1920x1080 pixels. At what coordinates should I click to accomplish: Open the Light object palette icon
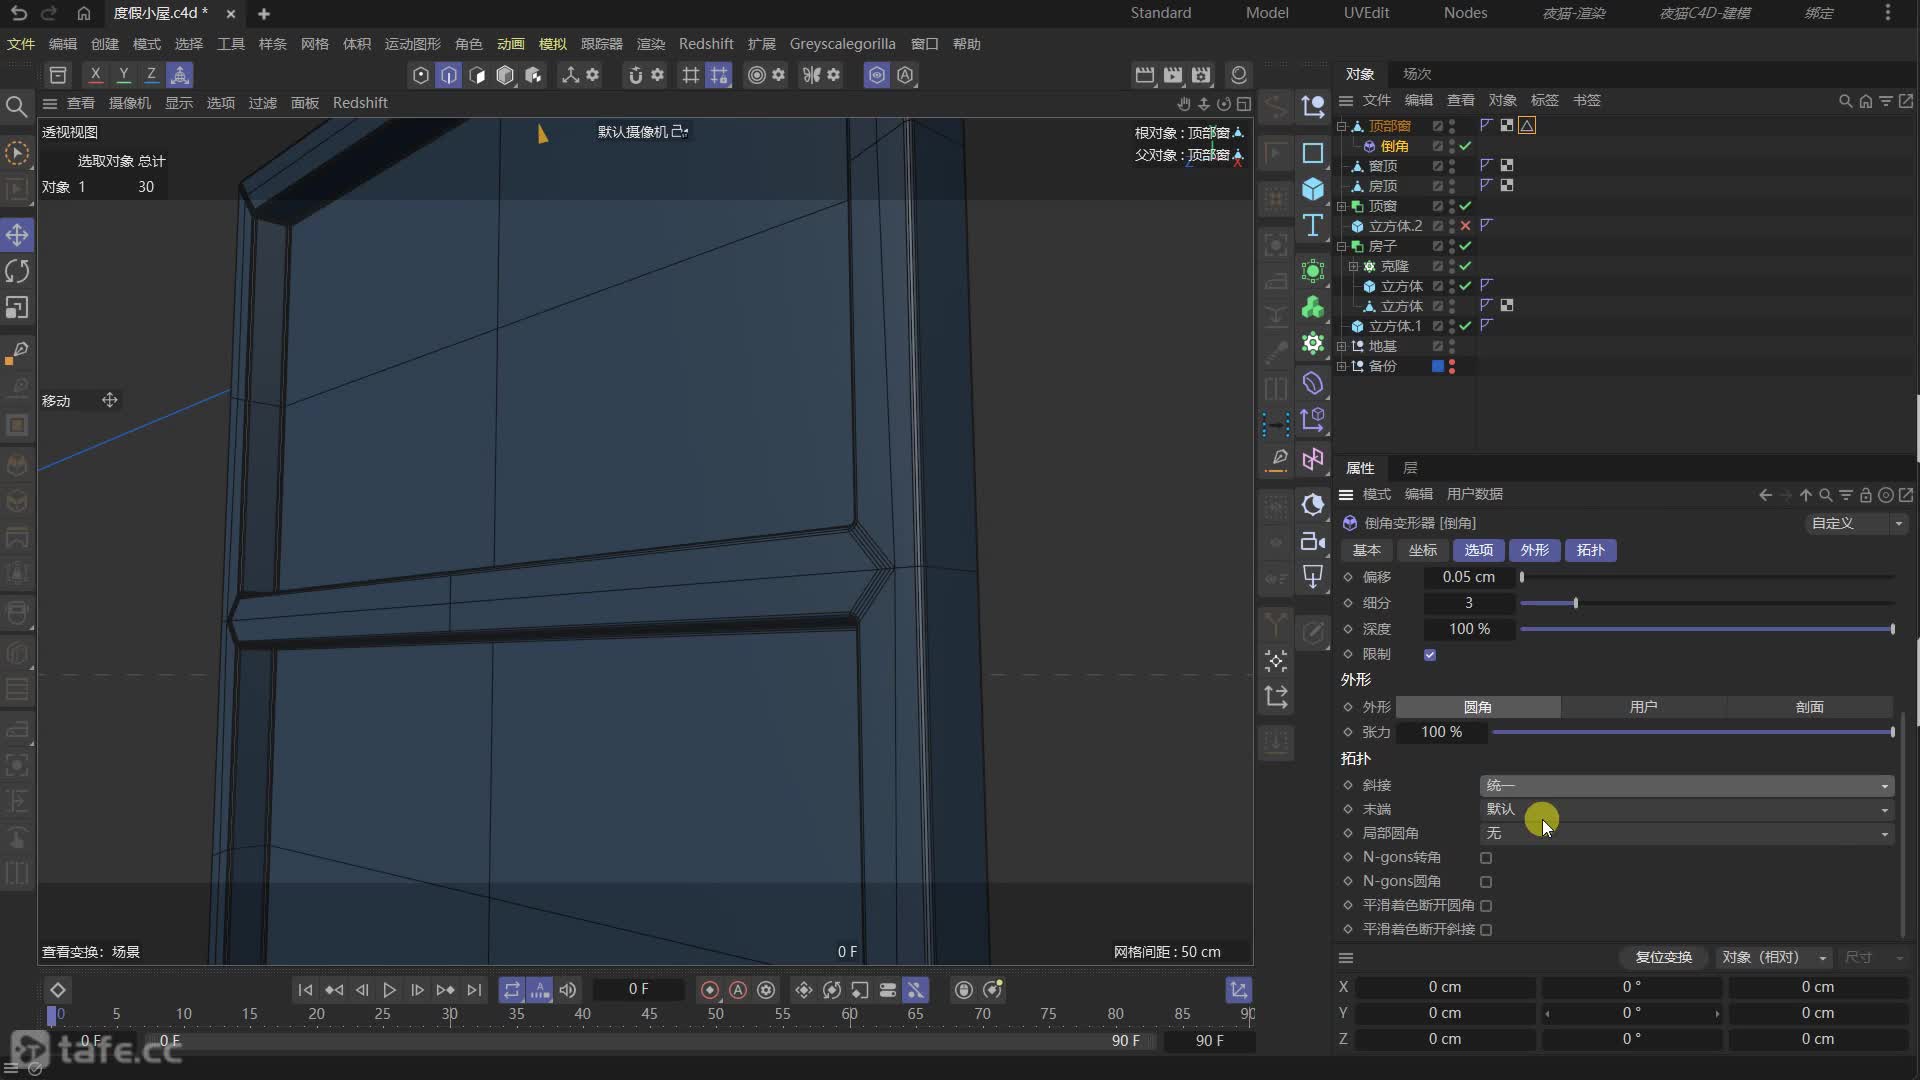point(1313,577)
